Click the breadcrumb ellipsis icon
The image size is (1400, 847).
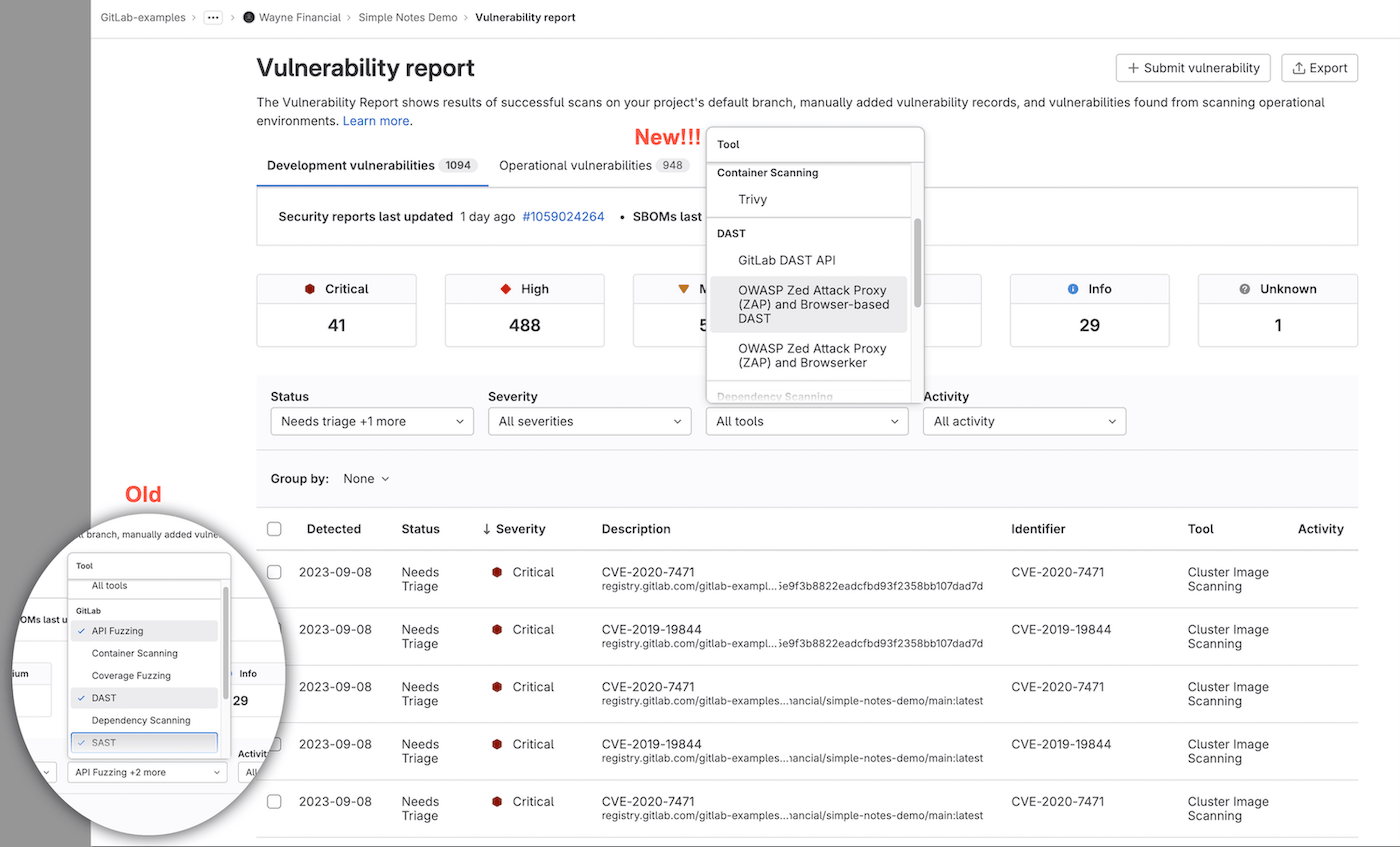click(212, 17)
